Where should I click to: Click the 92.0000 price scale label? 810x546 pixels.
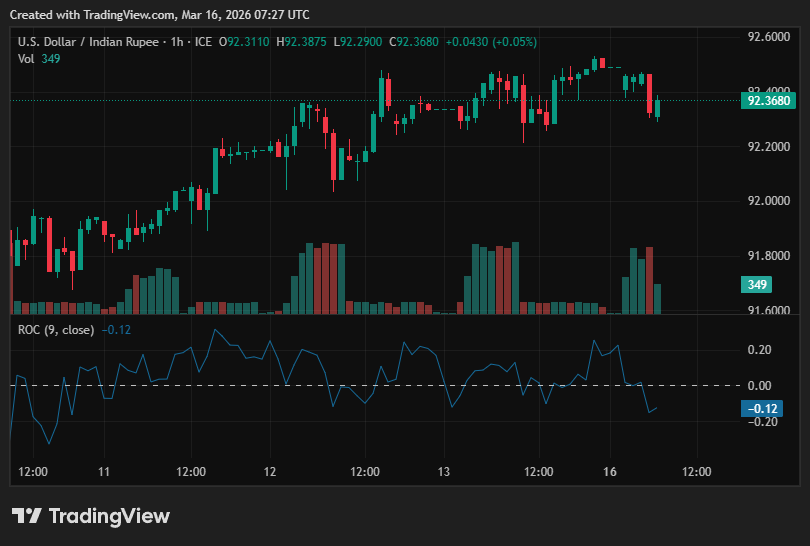tap(769, 201)
